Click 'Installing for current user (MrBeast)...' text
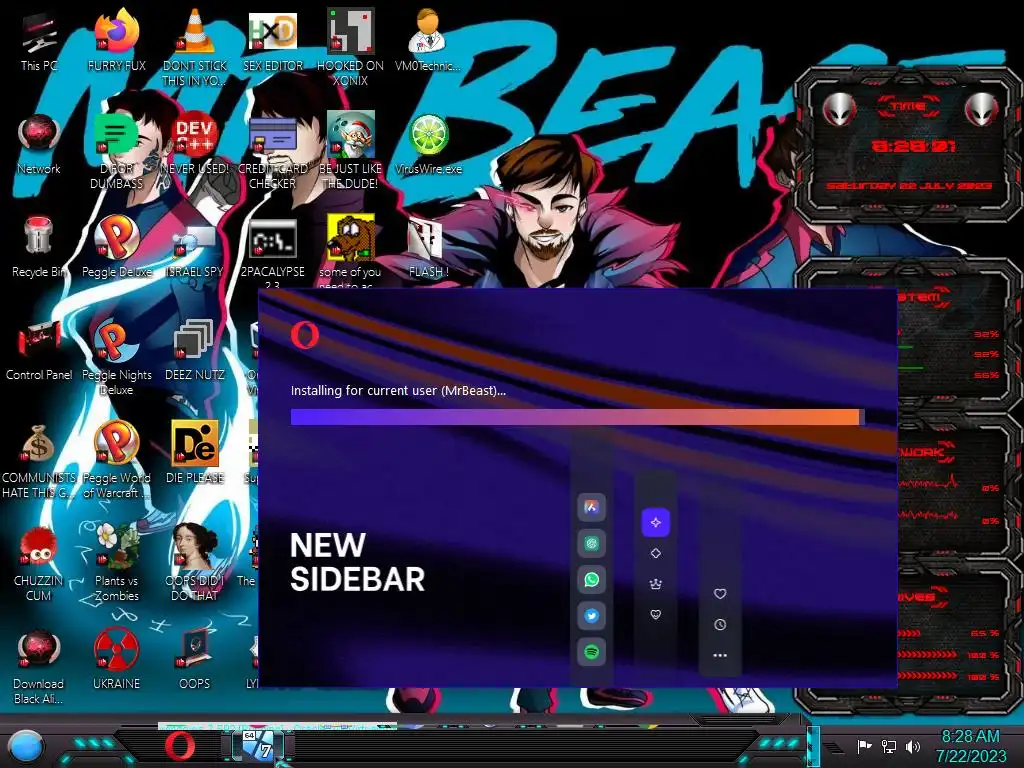Image resolution: width=1024 pixels, height=768 pixels. tap(398, 391)
